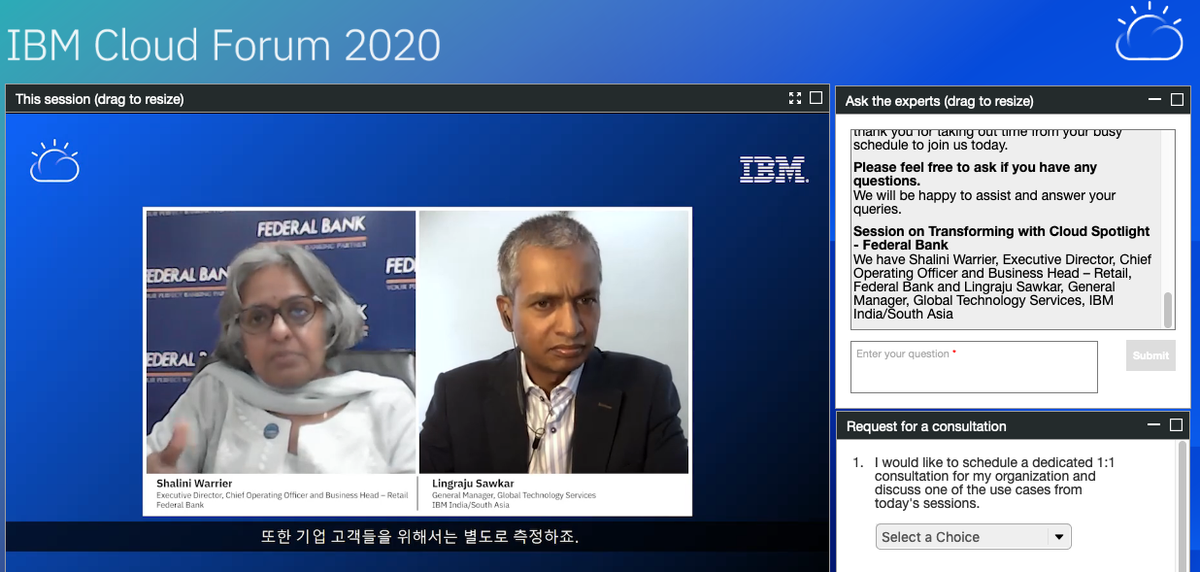
Task: Click 'Executive Director, Chief Operating Officer' caption
Action: click(x=282, y=495)
